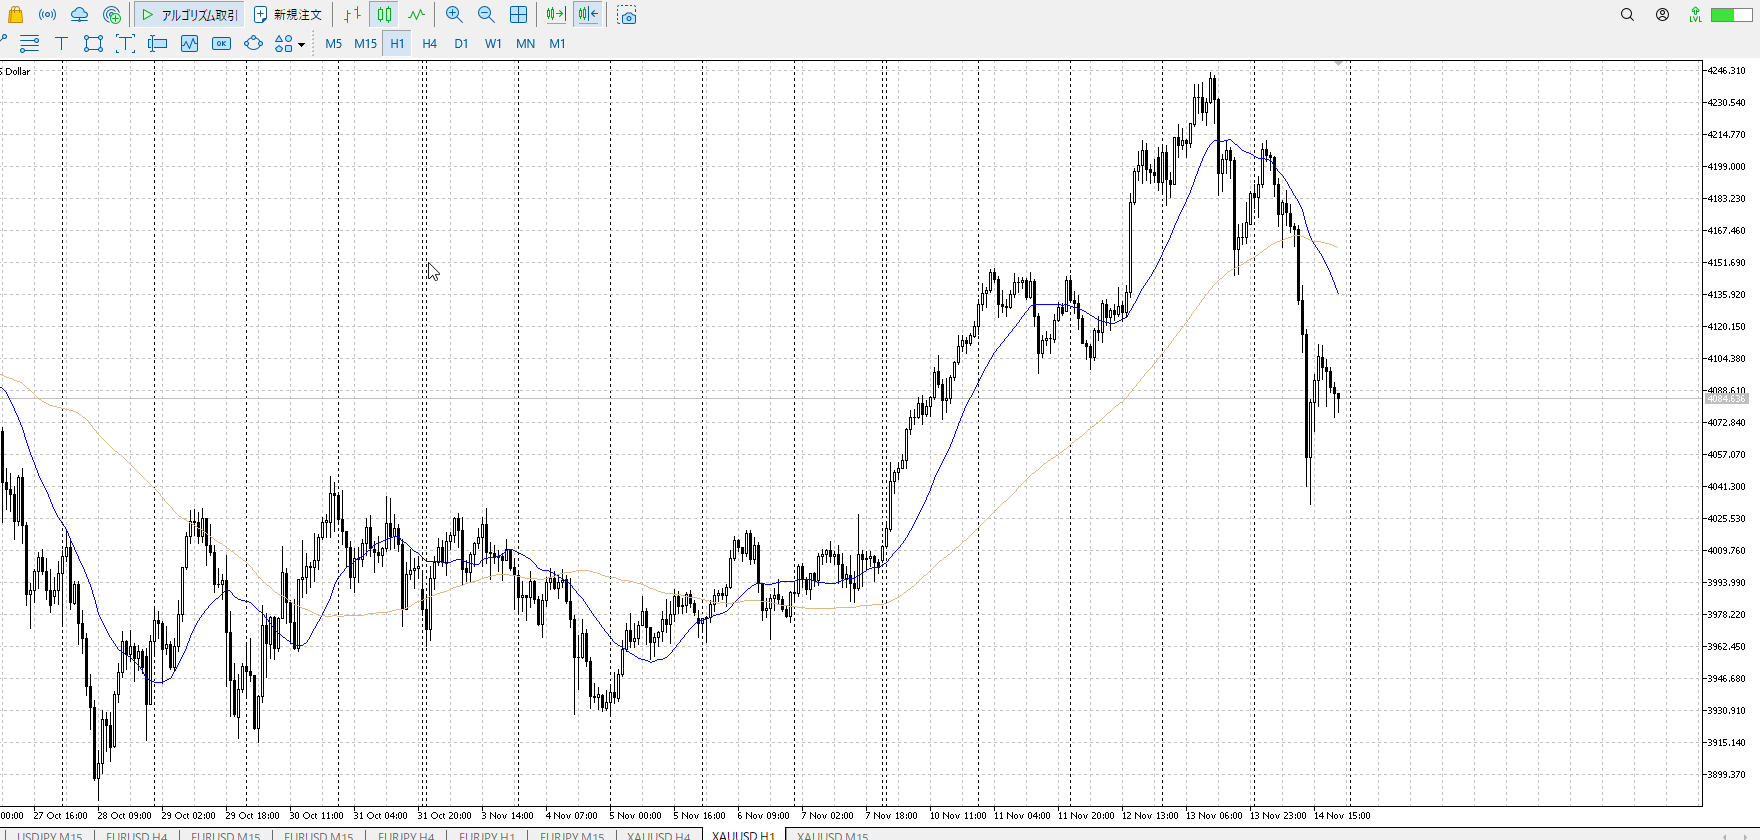Switch to line chart display mode

[x=416, y=15]
